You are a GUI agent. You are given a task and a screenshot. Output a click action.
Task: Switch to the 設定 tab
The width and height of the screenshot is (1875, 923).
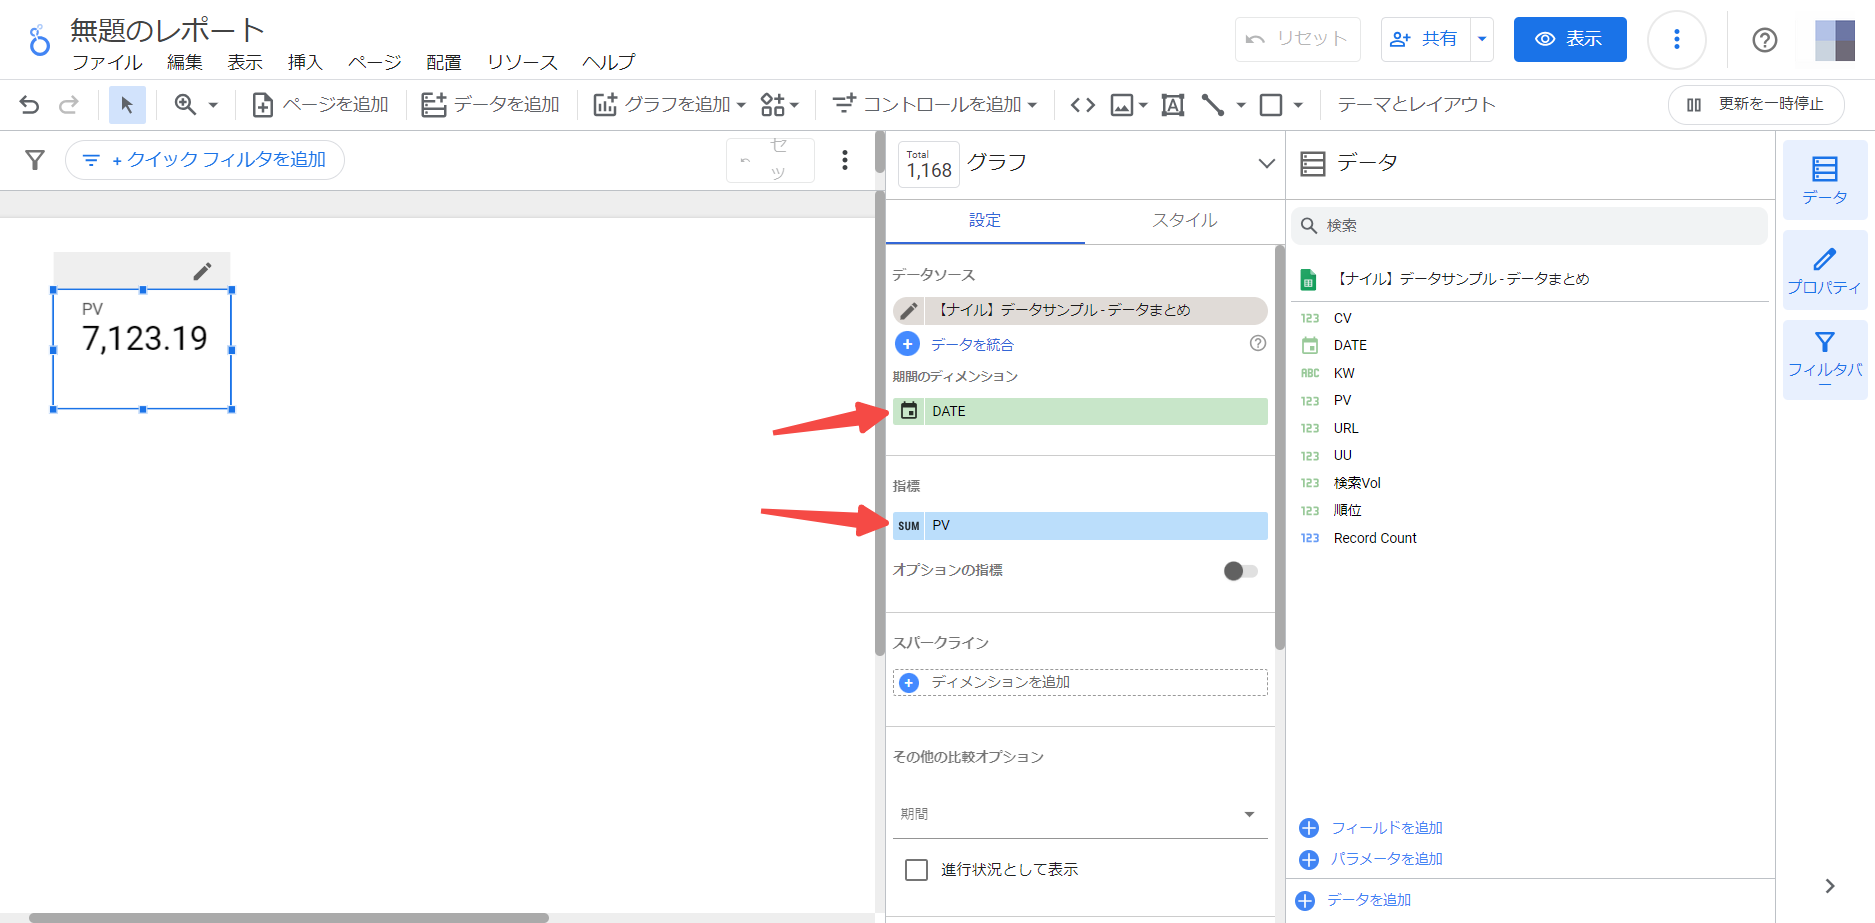[985, 220]
